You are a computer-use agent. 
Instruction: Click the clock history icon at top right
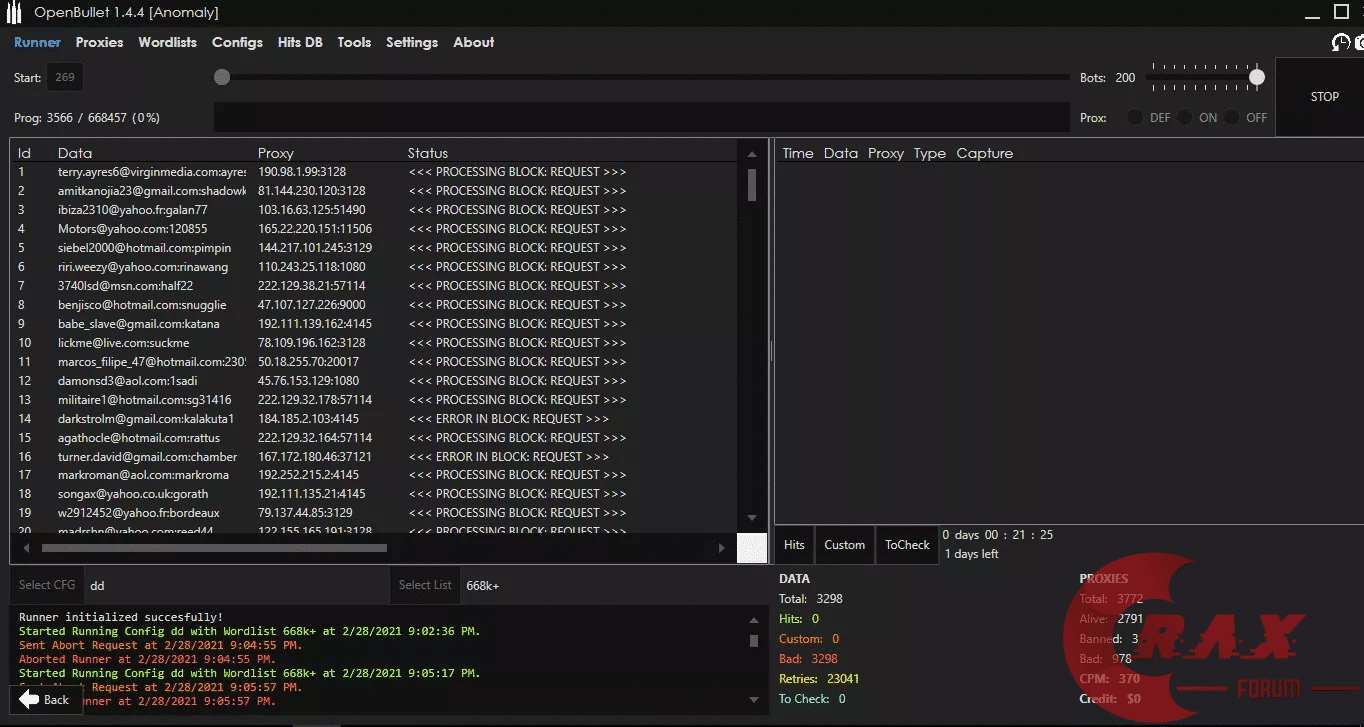point(1341,42)
